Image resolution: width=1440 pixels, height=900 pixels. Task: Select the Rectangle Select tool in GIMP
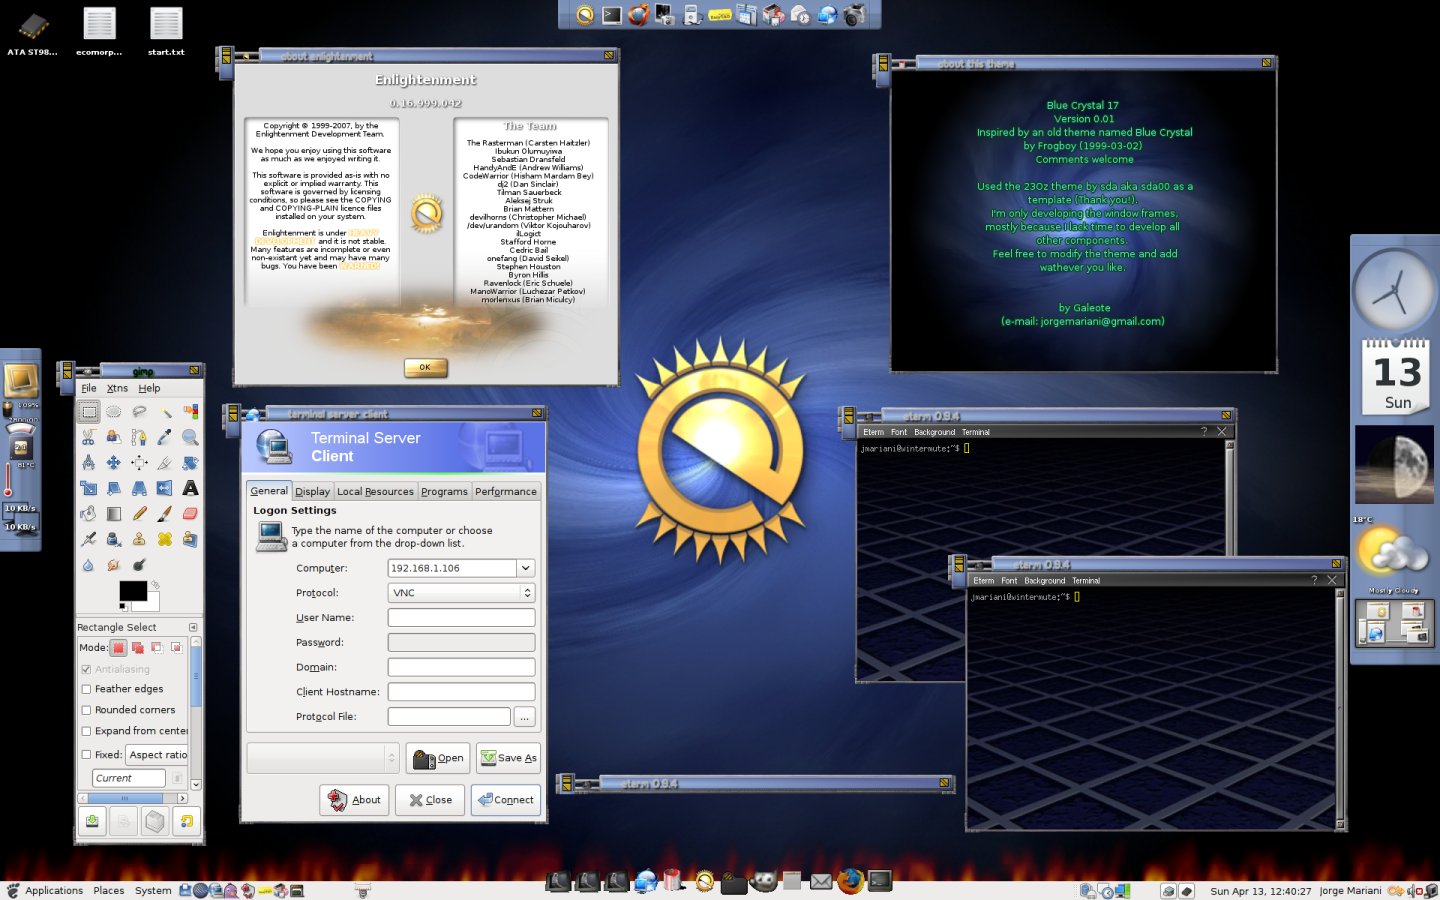(89, 411)
